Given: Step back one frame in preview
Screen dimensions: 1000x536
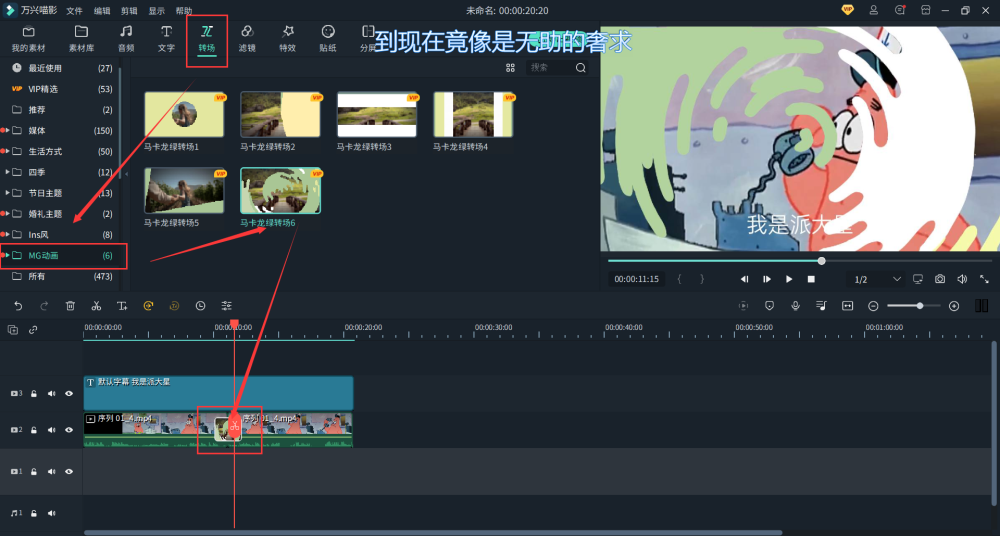Looking at the screenshot, I should 744,279.
